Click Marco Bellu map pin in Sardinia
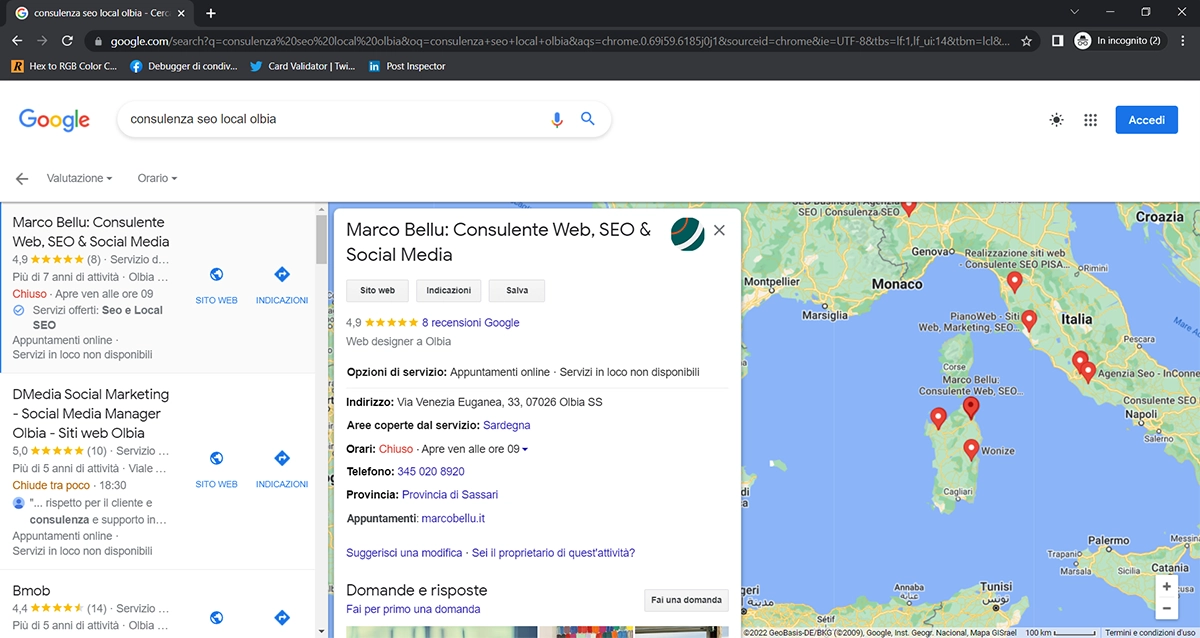The width and height of the screenshot is (1200, 638). [970, 407]
